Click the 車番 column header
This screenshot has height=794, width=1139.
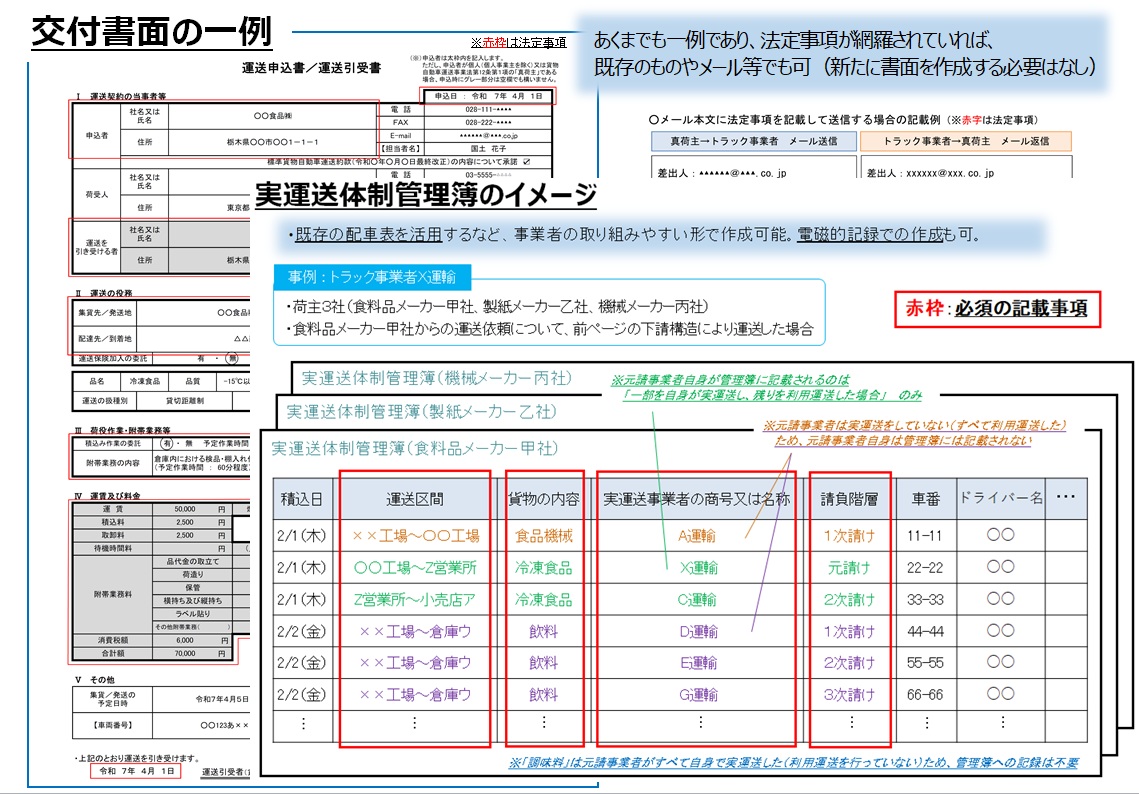pos(926,499)
